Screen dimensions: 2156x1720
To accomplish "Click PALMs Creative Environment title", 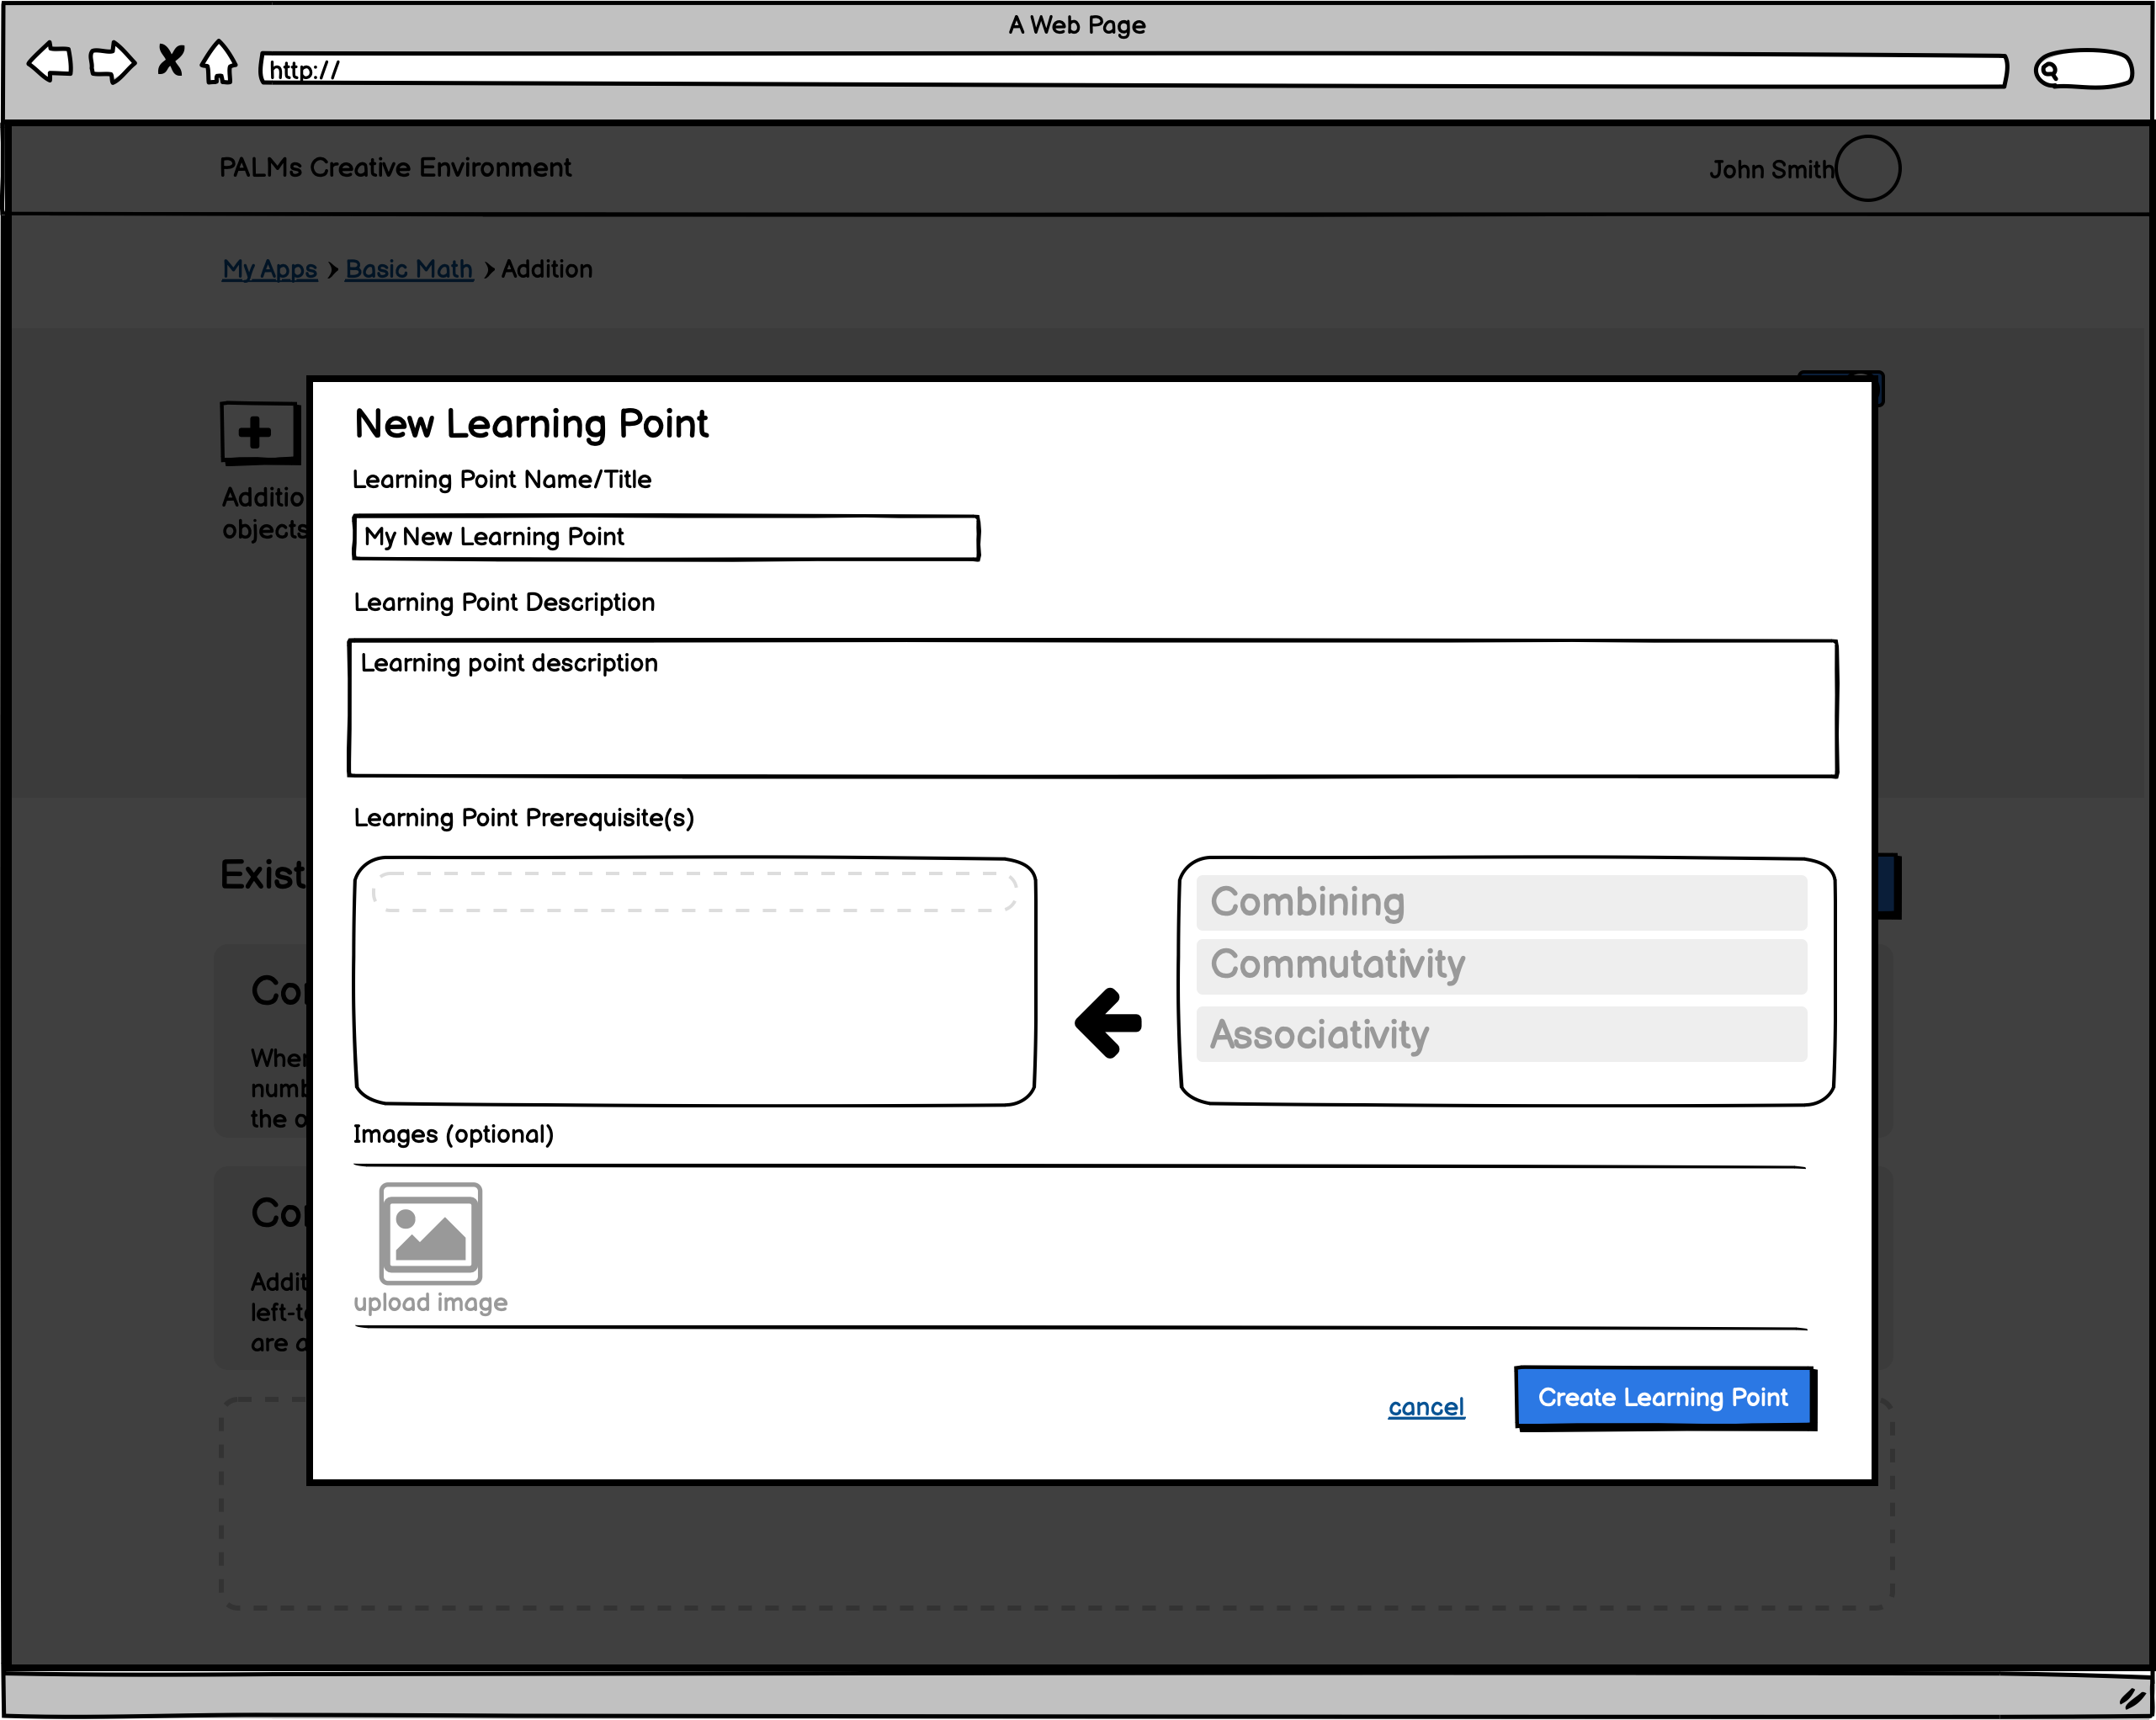I will [395, 167].
